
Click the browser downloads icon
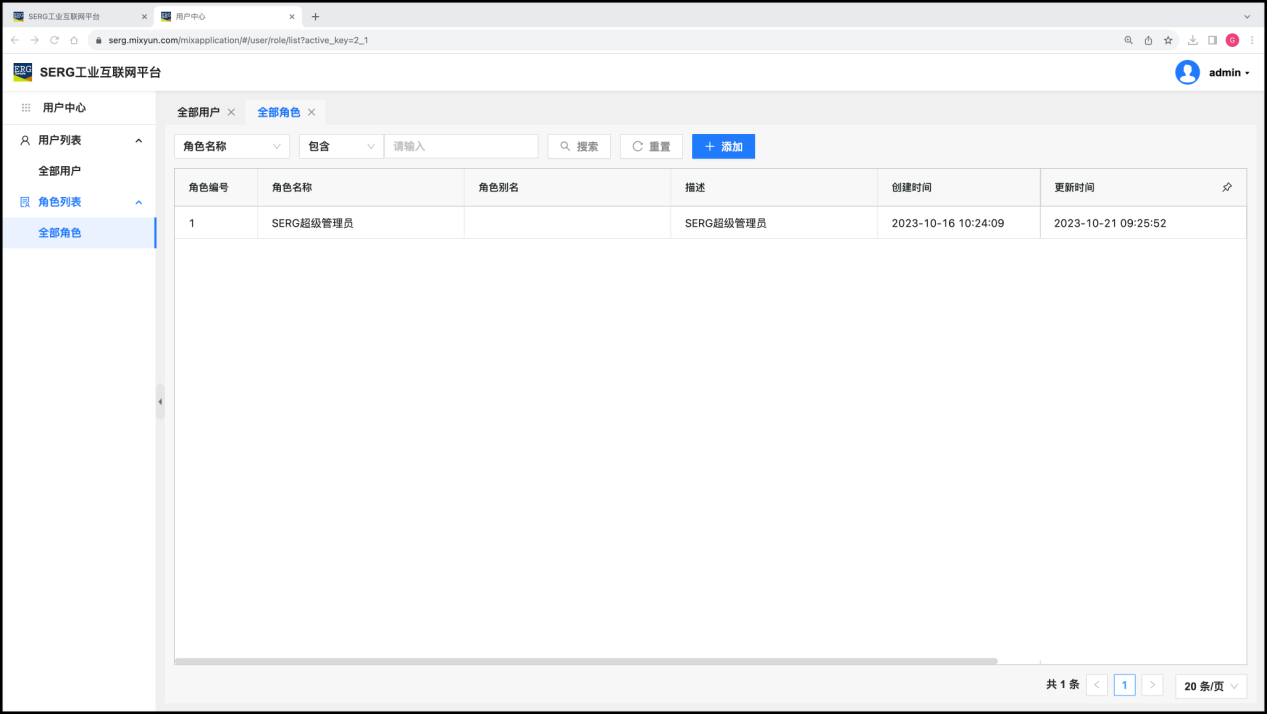[1192, 40]
